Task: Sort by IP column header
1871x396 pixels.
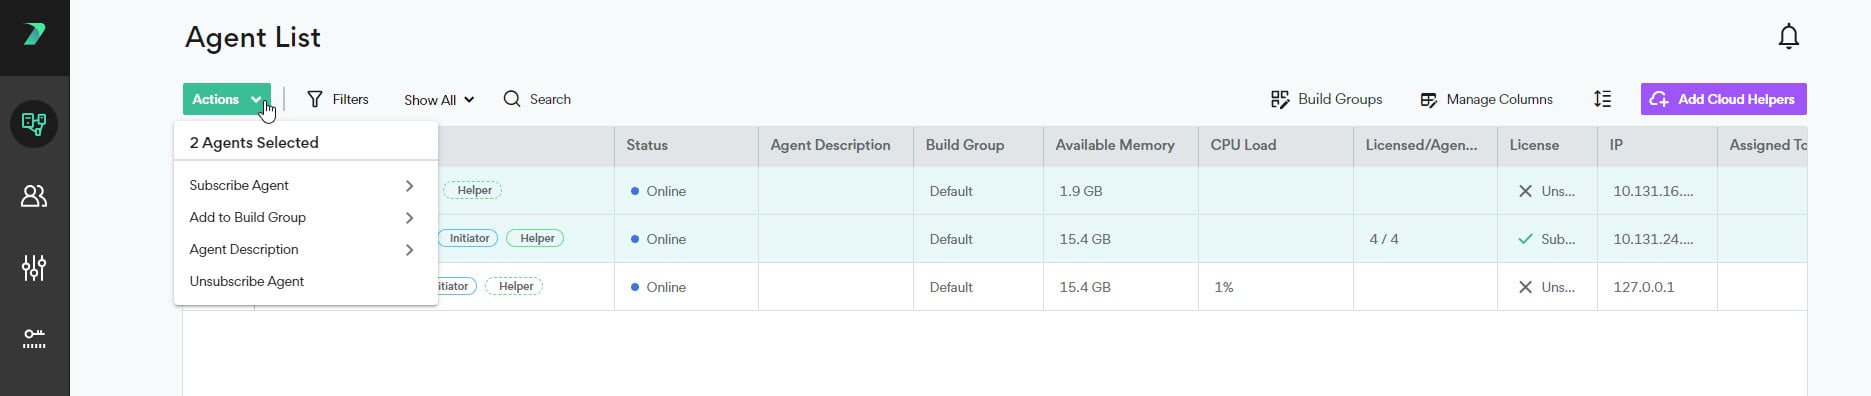Action: [x=1616, y=145]
